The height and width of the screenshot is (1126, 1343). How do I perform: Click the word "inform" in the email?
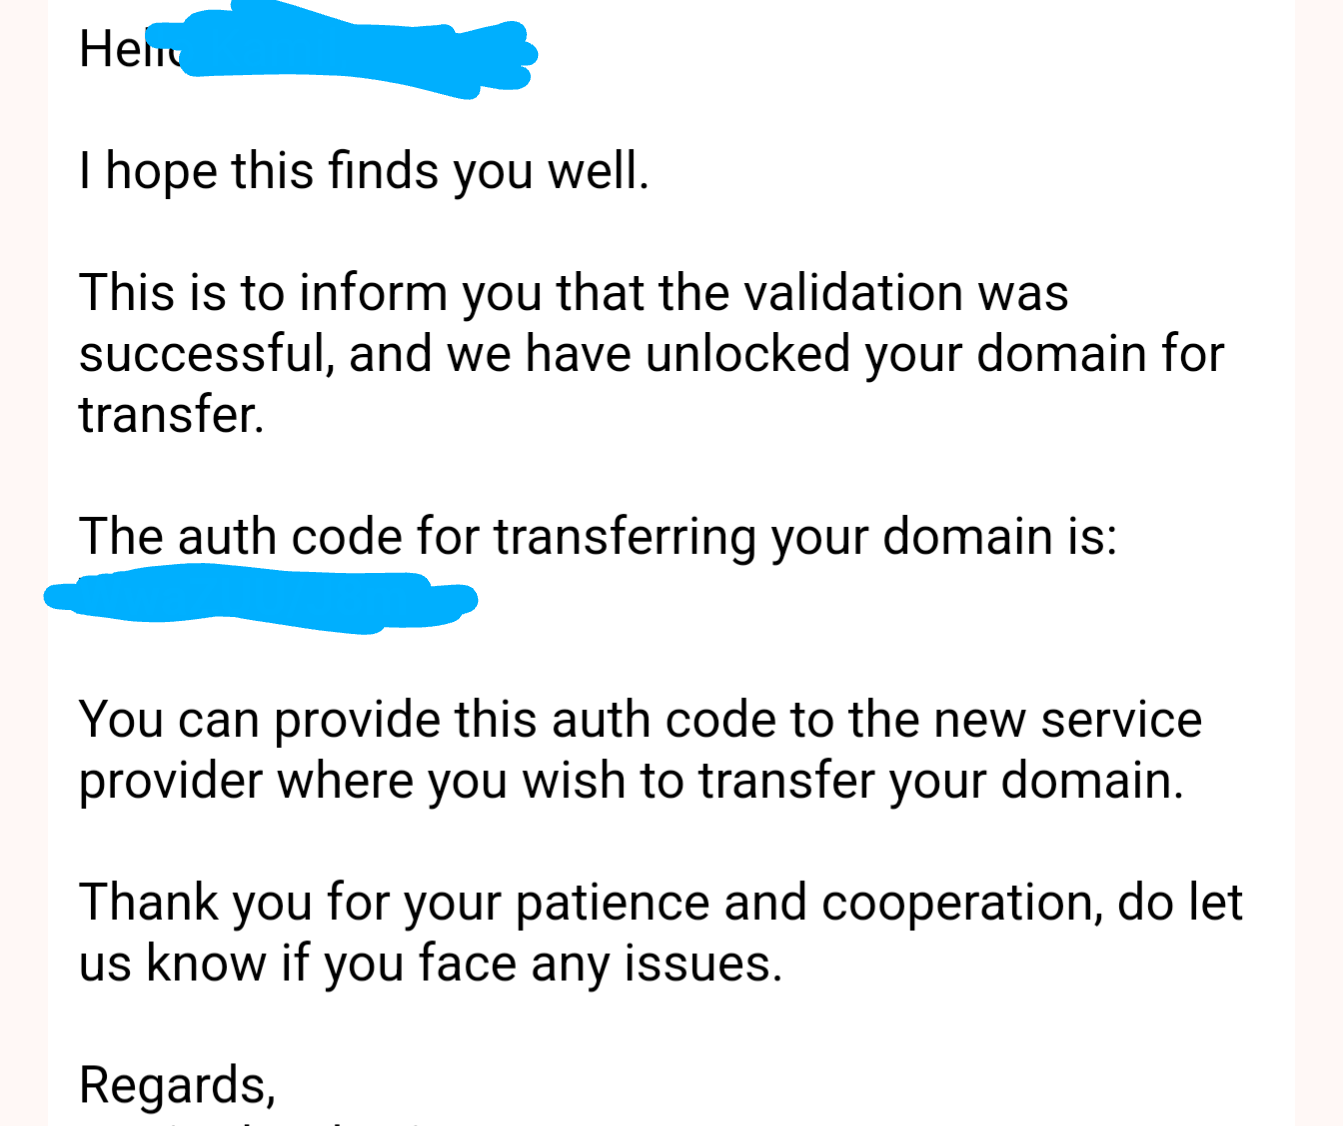click(x=372, y=293)
